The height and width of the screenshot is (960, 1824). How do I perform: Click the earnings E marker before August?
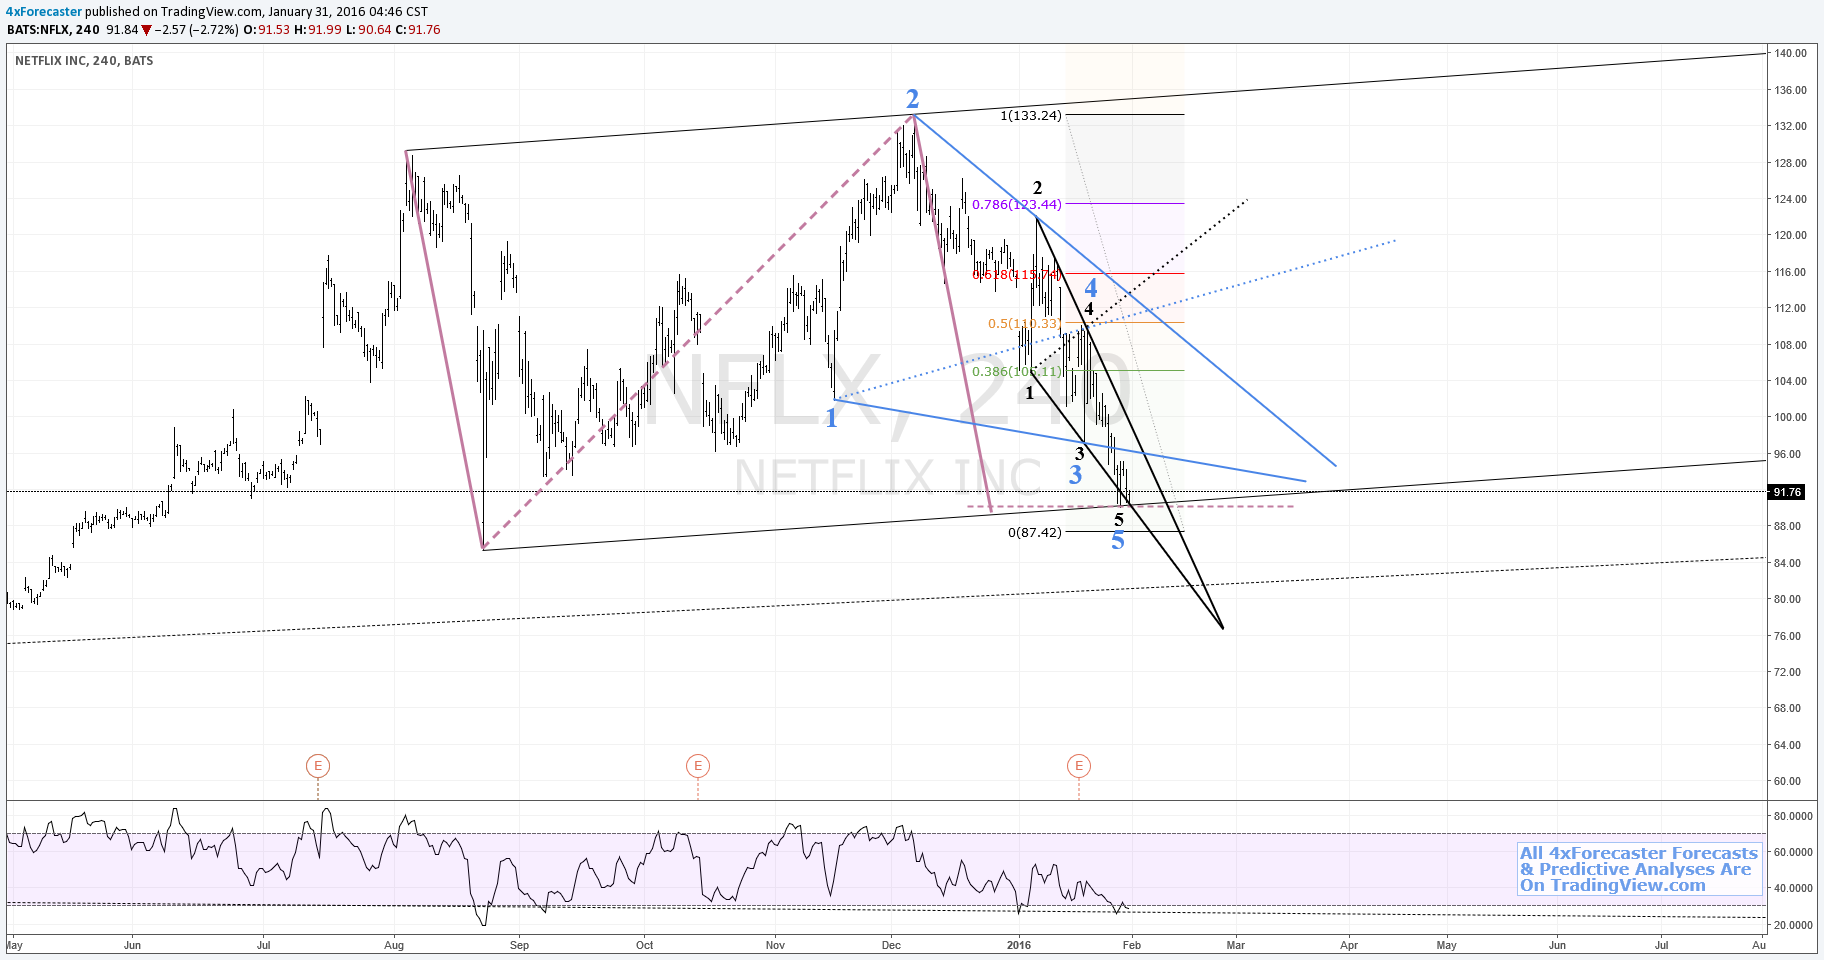tap(318, 766)
